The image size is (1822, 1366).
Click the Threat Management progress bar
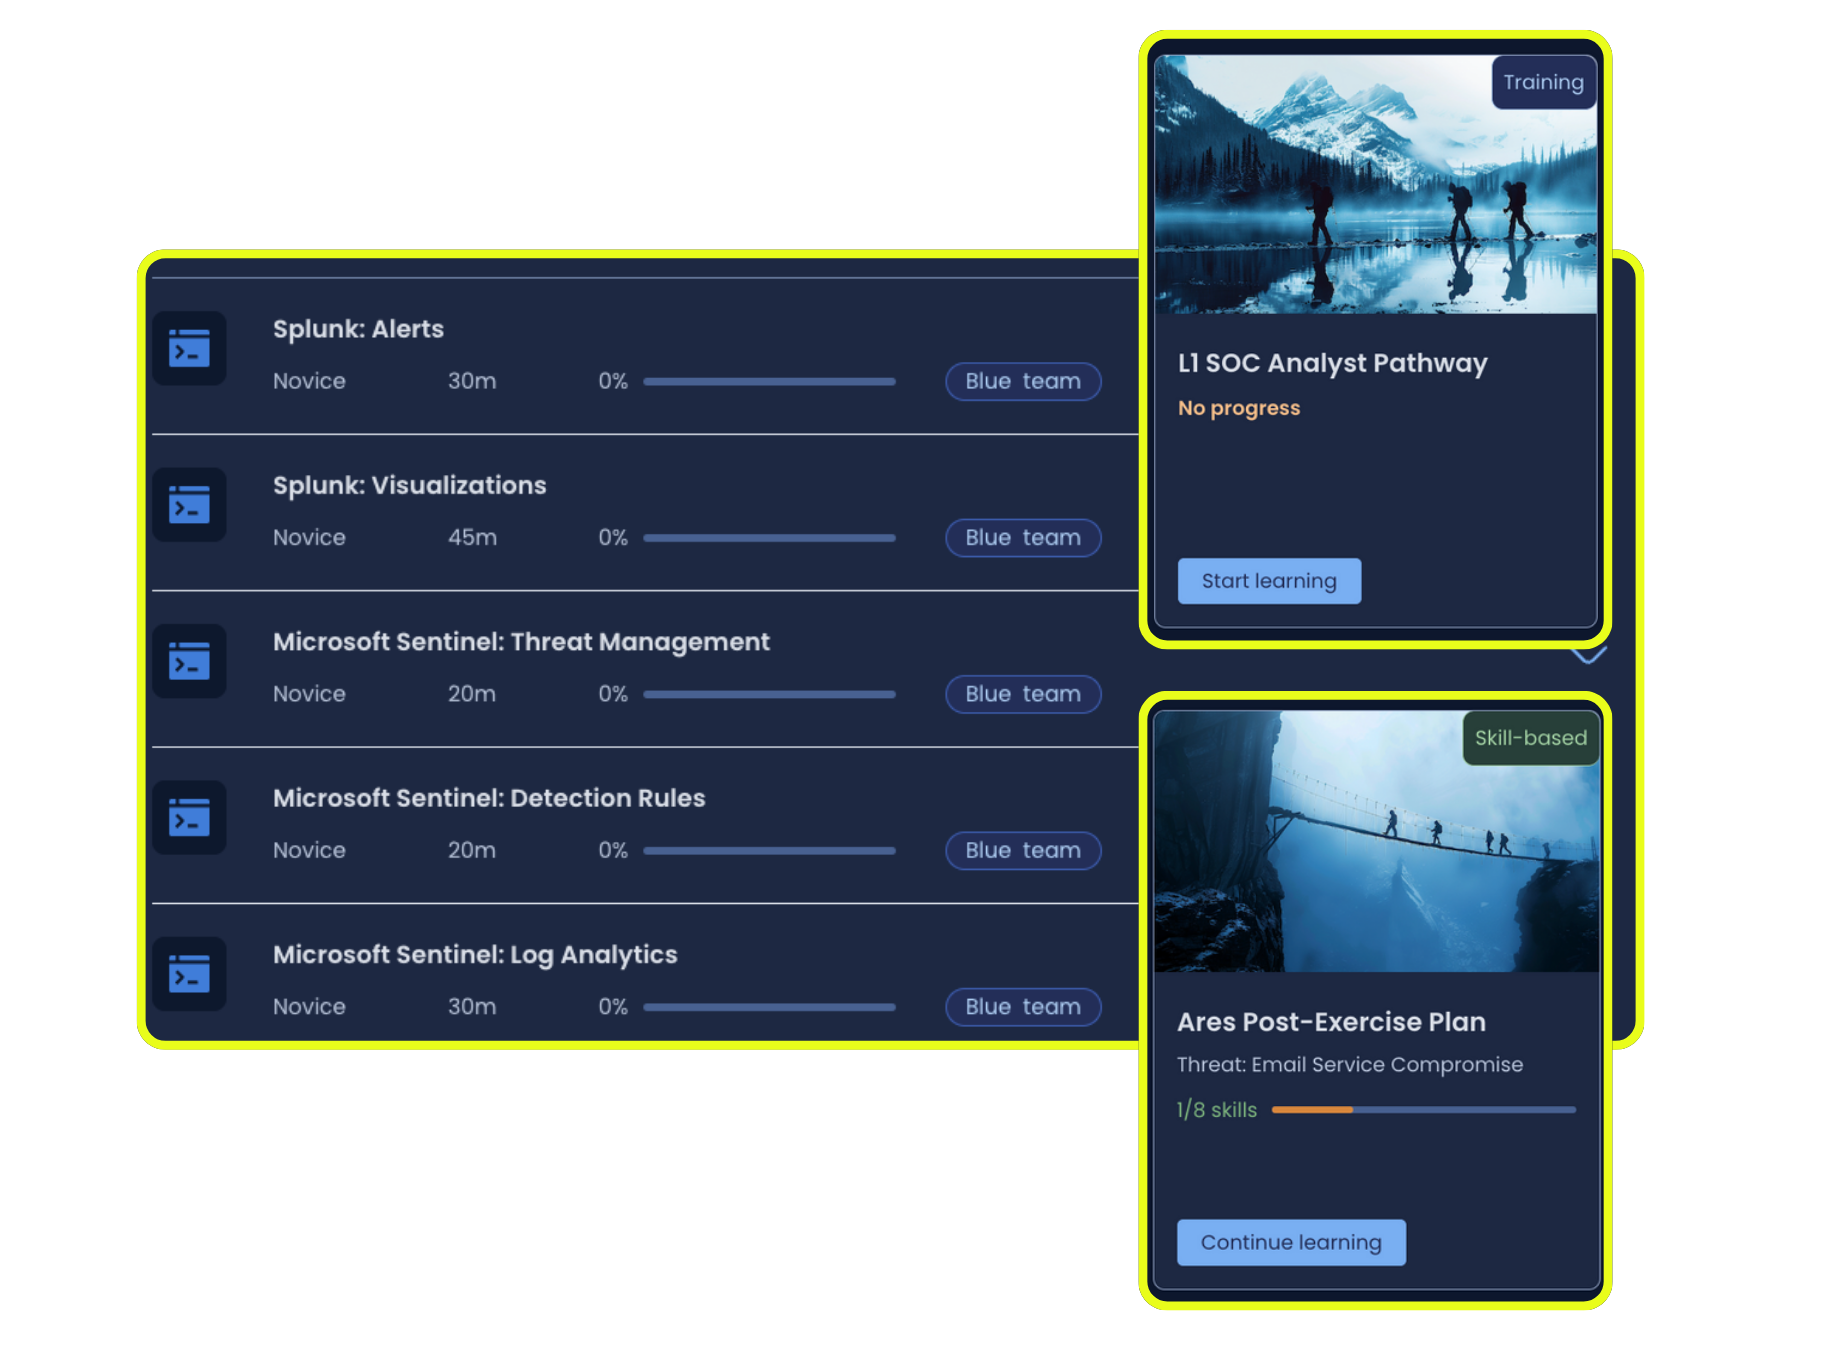tap(769, 694)
